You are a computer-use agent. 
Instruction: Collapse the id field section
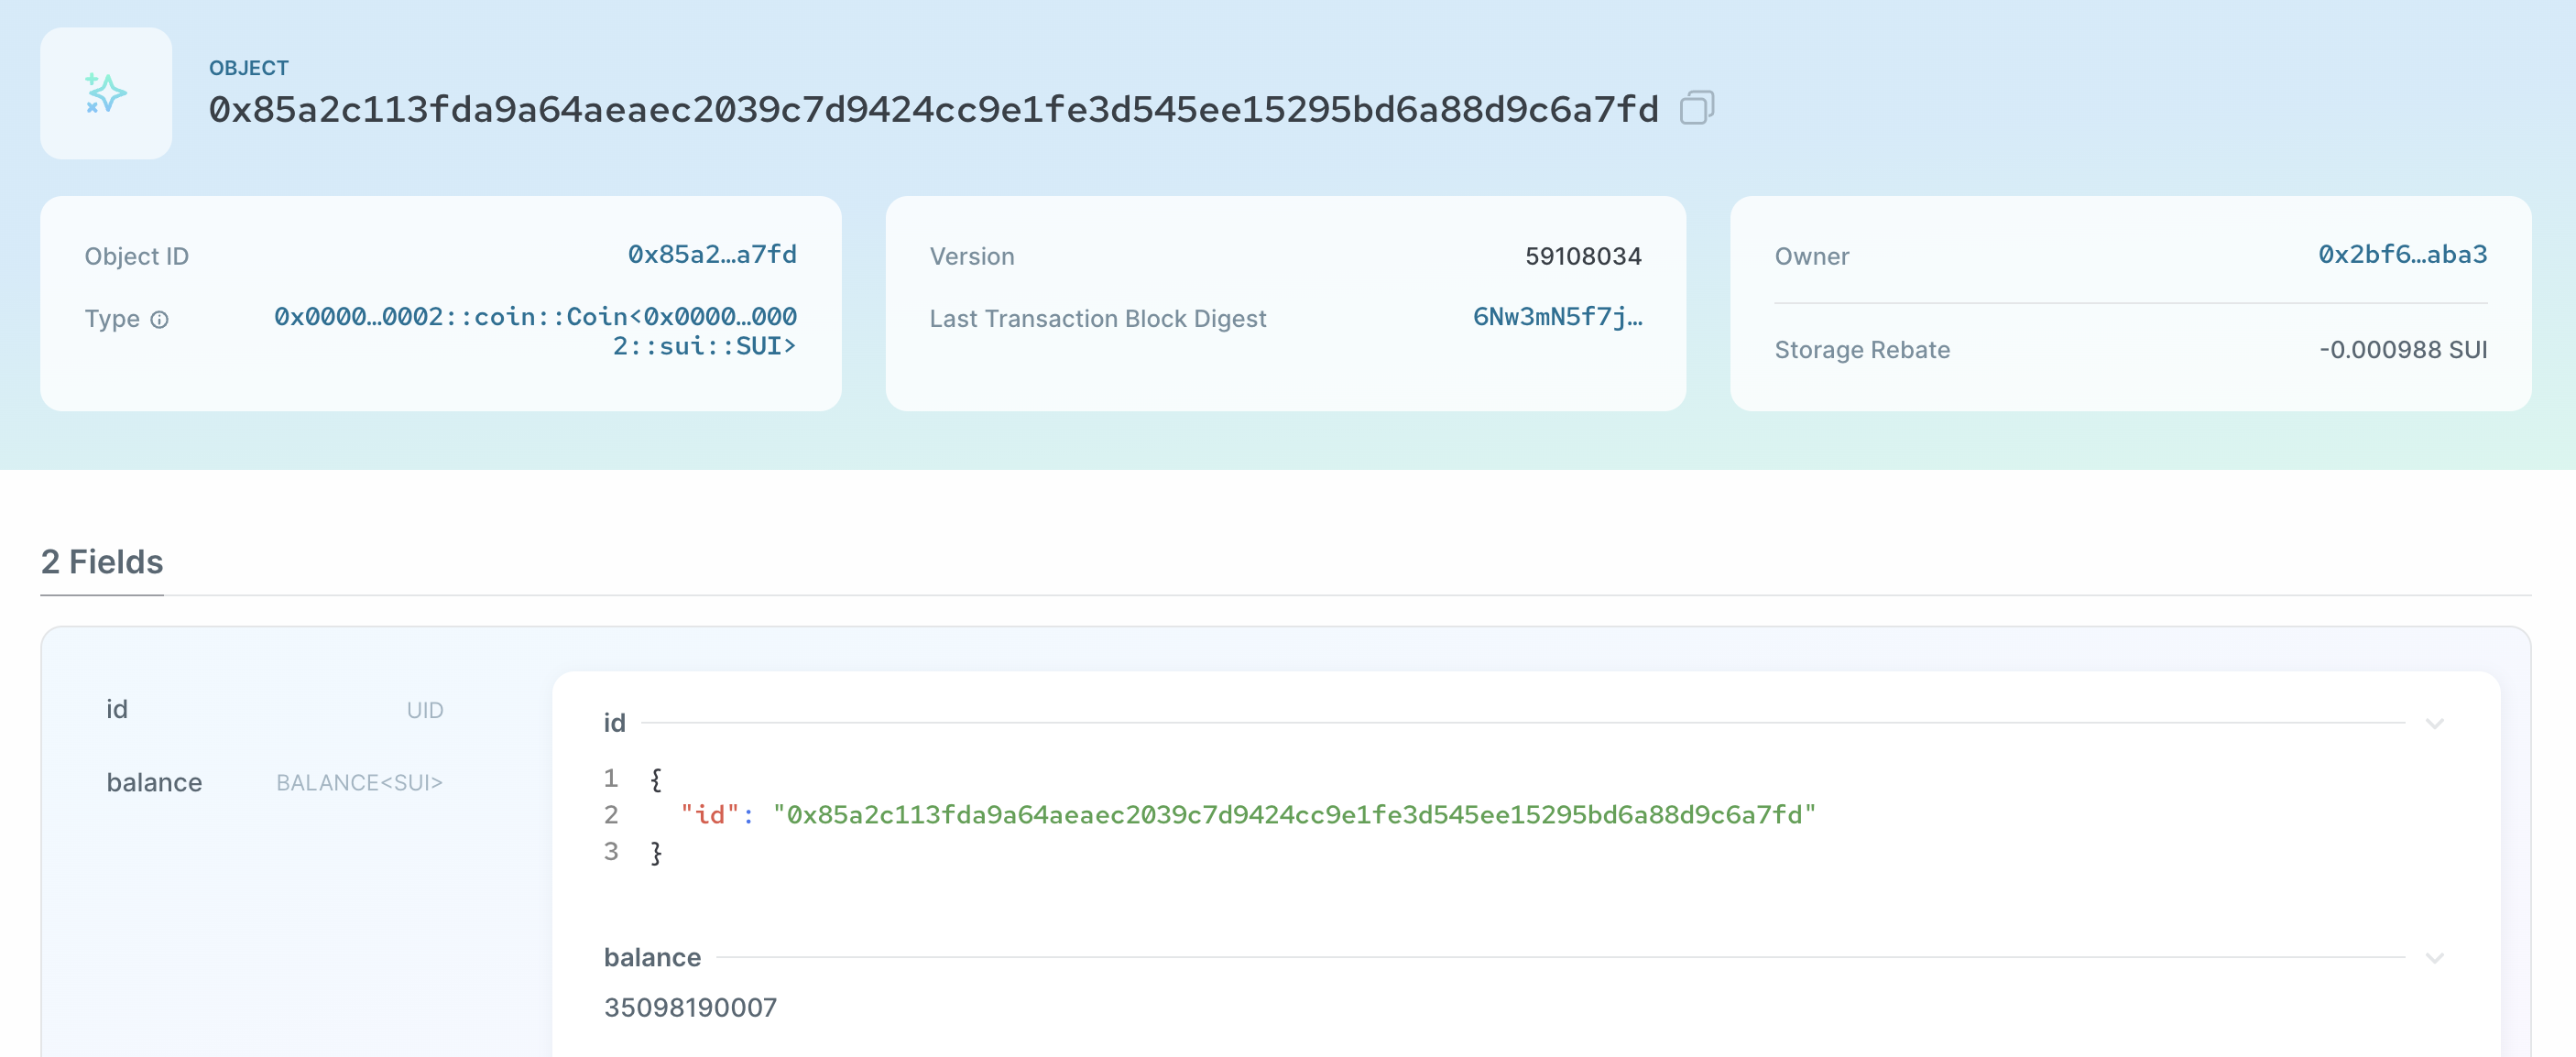(x=2434, y=723)
